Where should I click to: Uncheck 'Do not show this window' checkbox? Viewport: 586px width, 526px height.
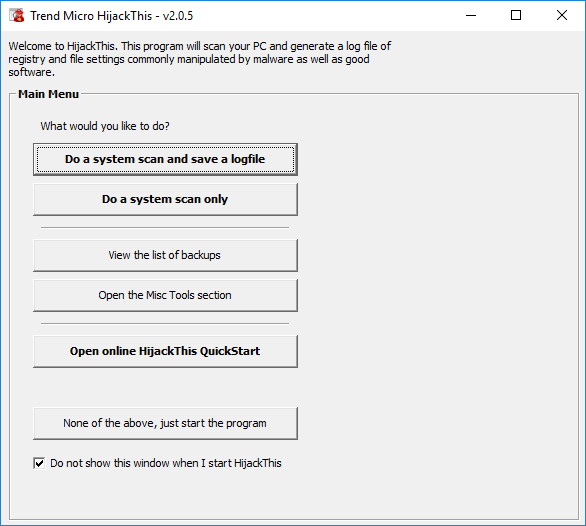pyautogui.click(x=39, y=463)
